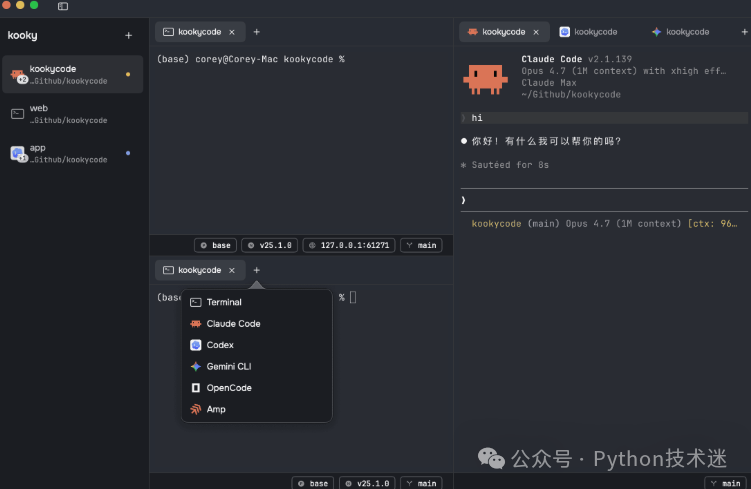751x489 pixels.
Task: Click the main branch badge in lower-middle status bar
Action: [x=421, y=483]
